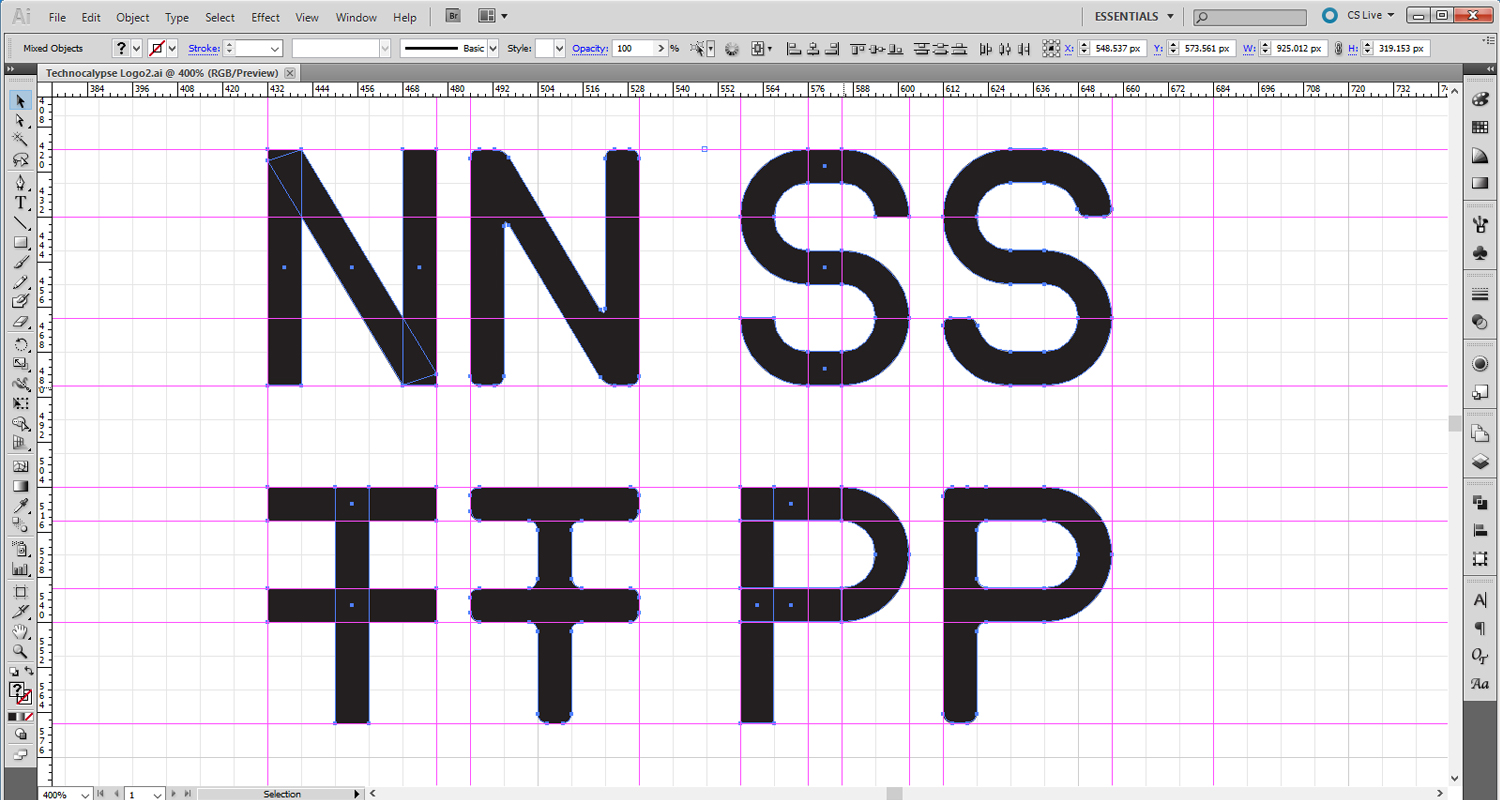Swap fill and stroke colors
The image size is (1500, 800).
(29, 671)
